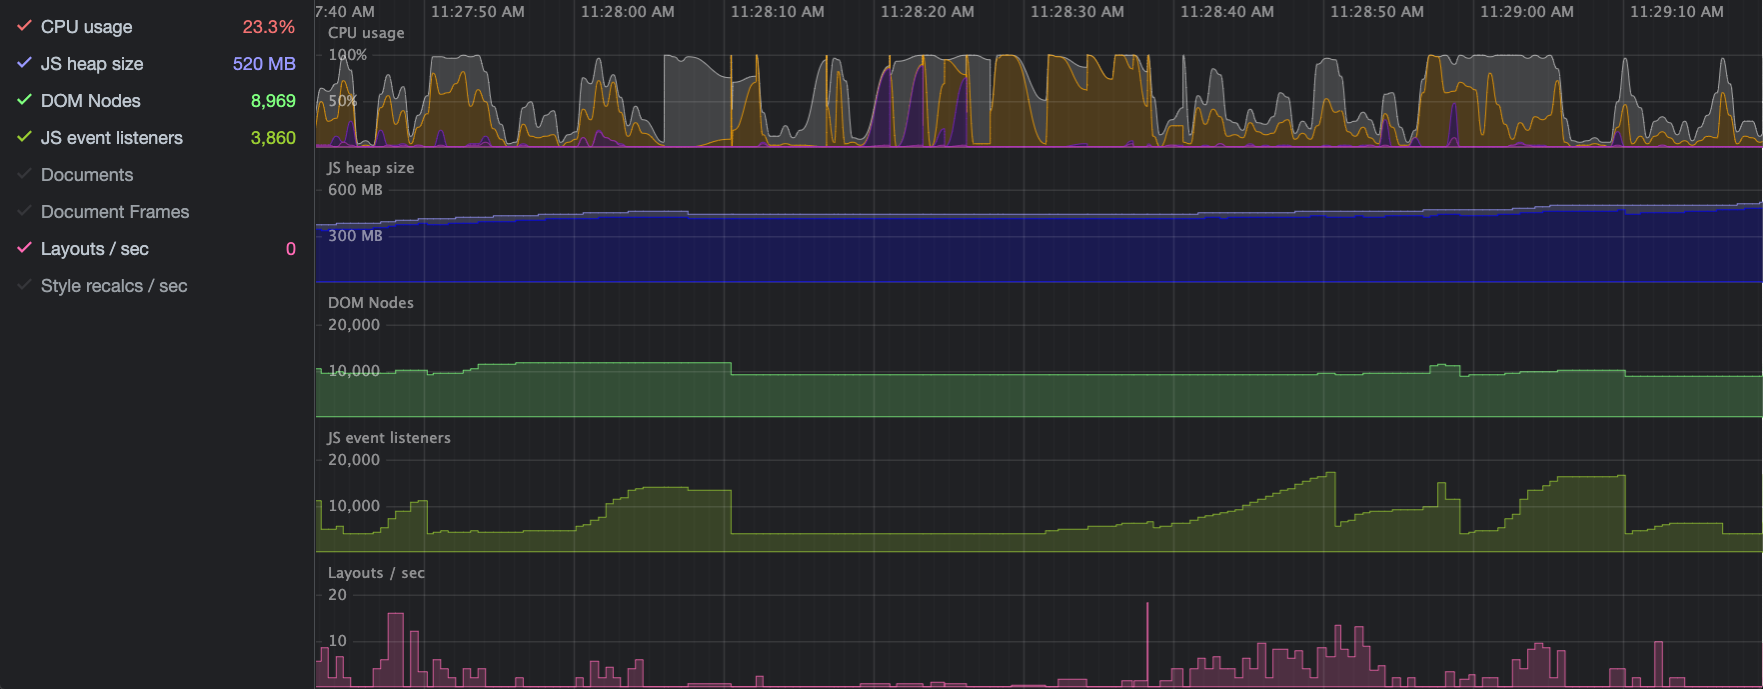Viewport: 1763px width, 689px height.
Task: Toggle JS event listeners checkbox
Action: (x=25, y=137)
